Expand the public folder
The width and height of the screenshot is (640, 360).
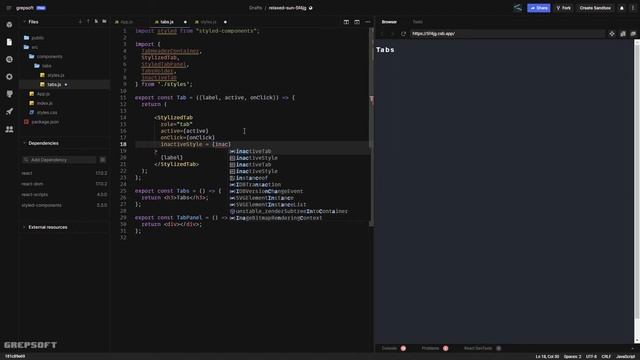coord(34,38)
